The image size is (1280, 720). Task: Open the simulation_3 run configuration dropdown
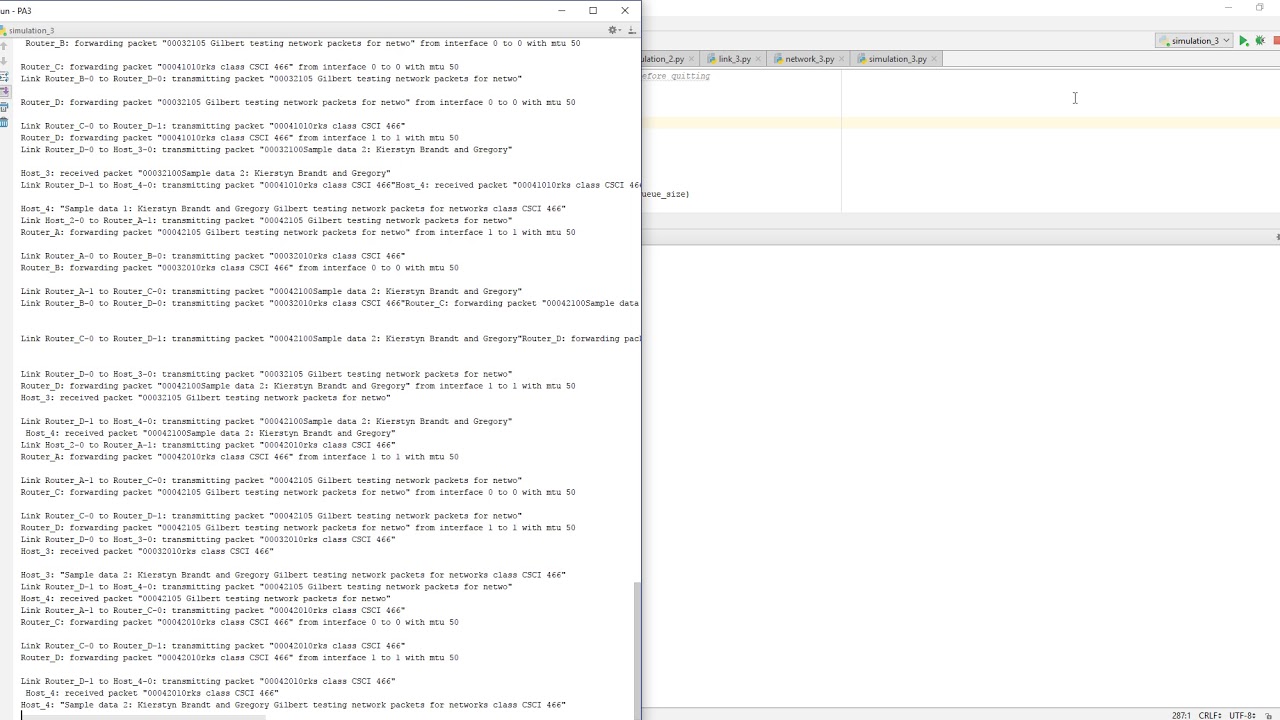[x=1194, y=41]
